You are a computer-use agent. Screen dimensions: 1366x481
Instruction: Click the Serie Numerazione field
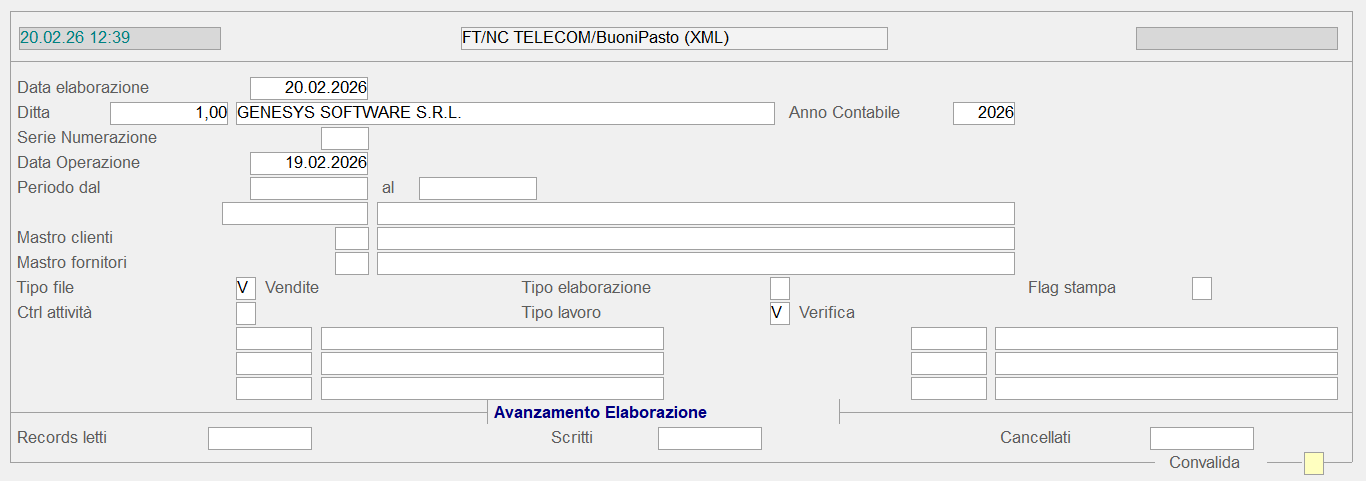[345, 138]
